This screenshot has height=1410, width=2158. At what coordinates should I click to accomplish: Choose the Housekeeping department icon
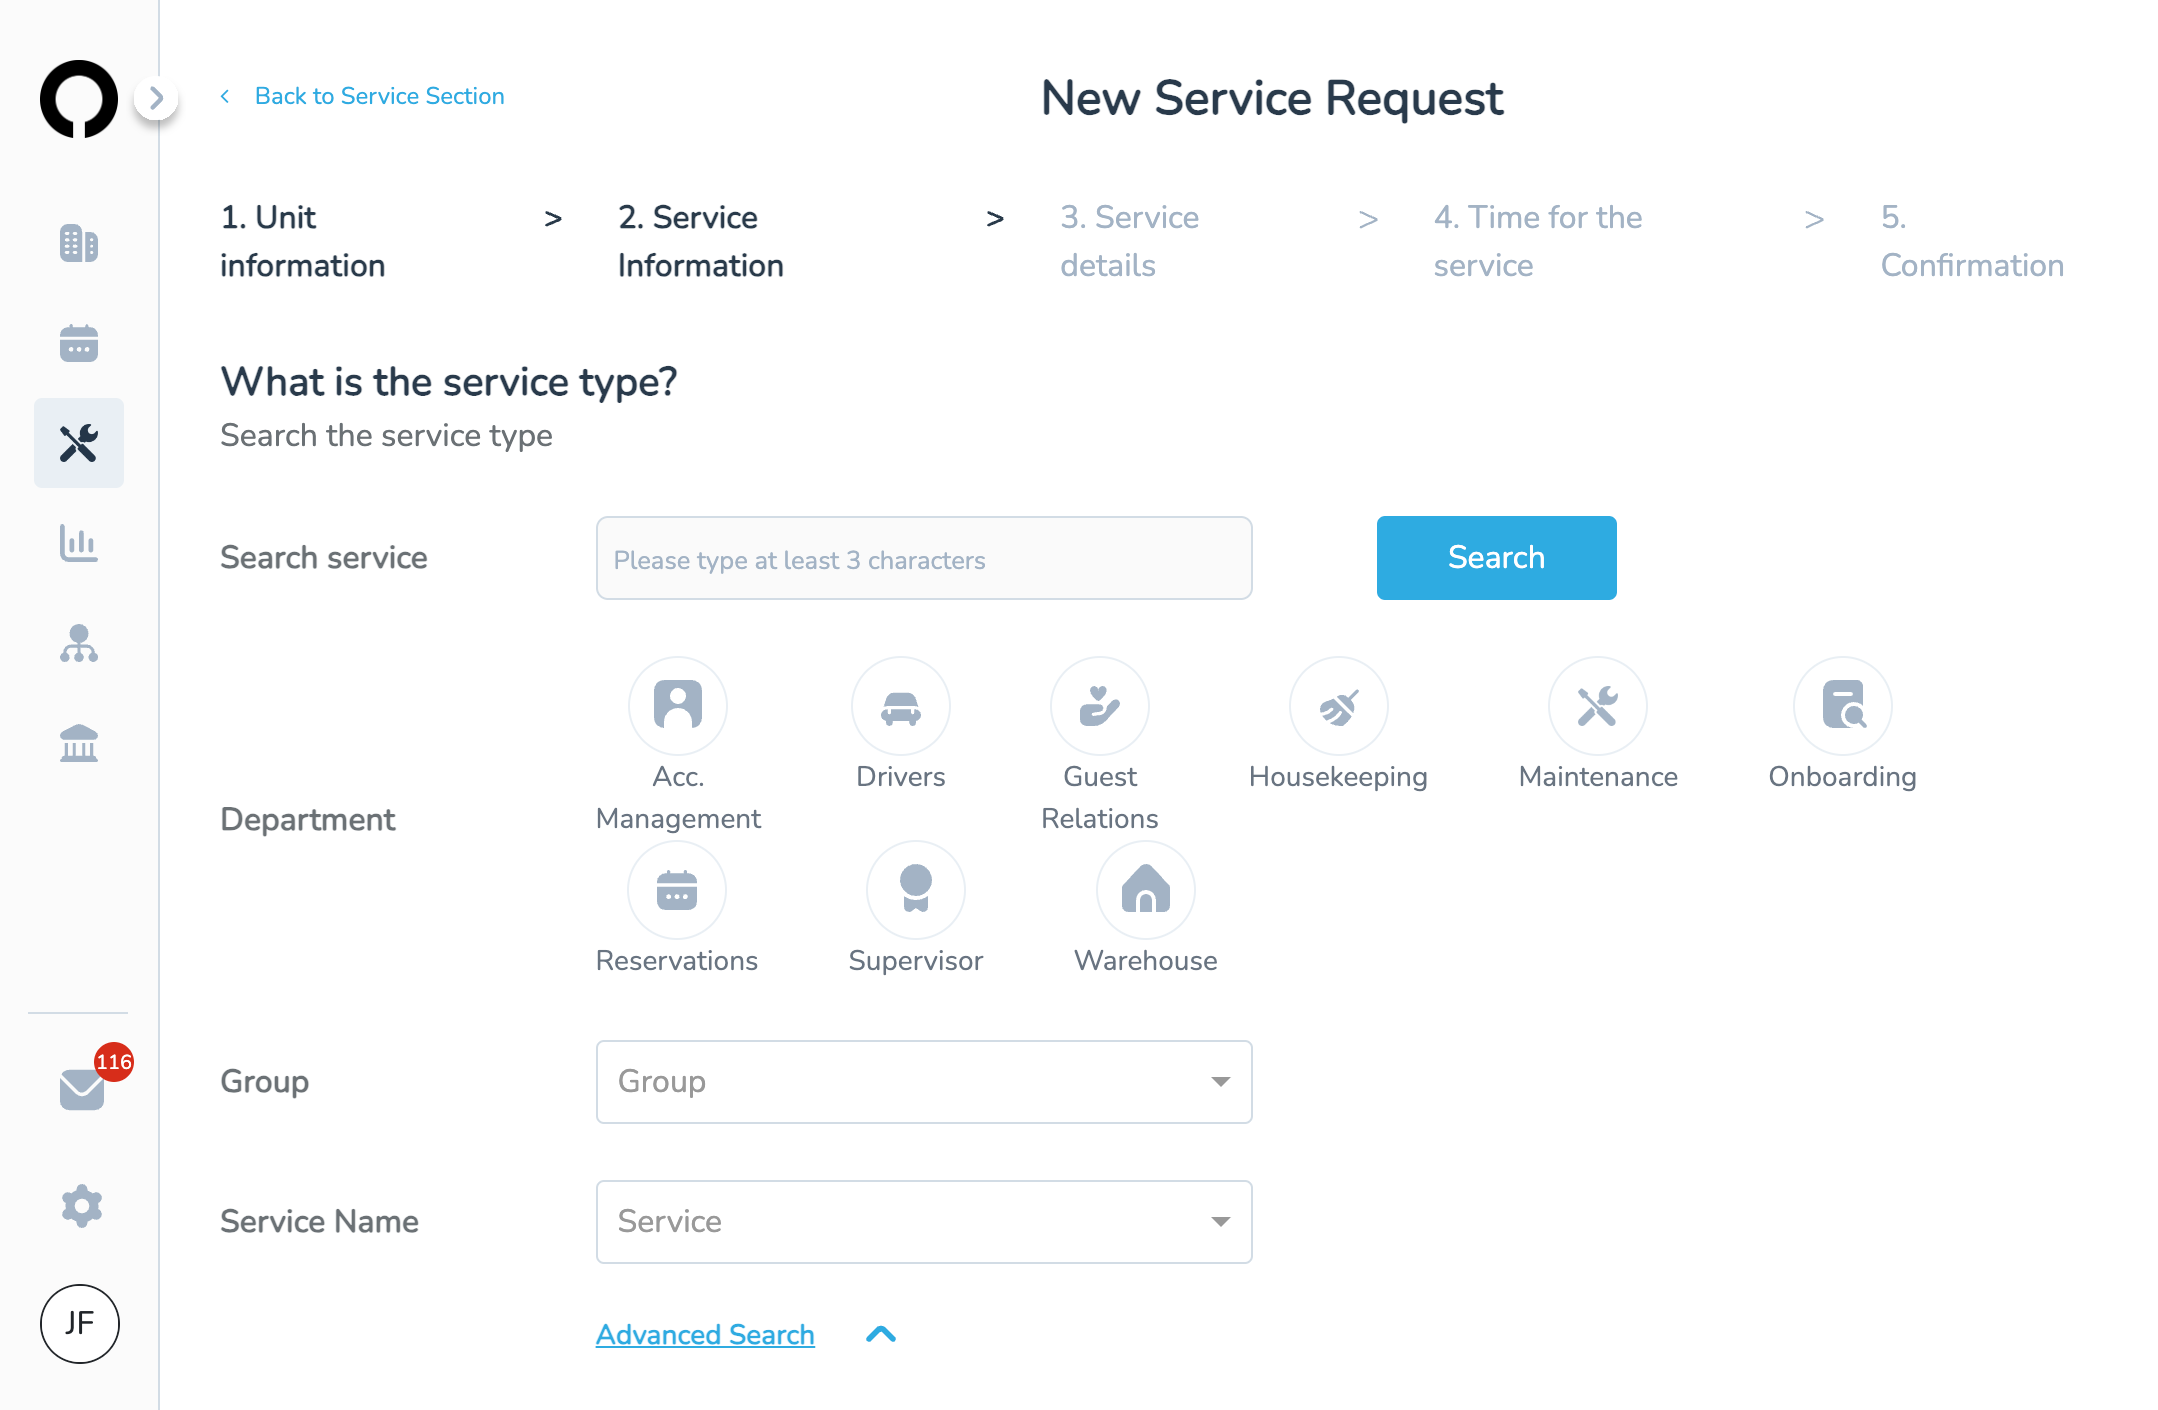click(x=1339, y=706)
